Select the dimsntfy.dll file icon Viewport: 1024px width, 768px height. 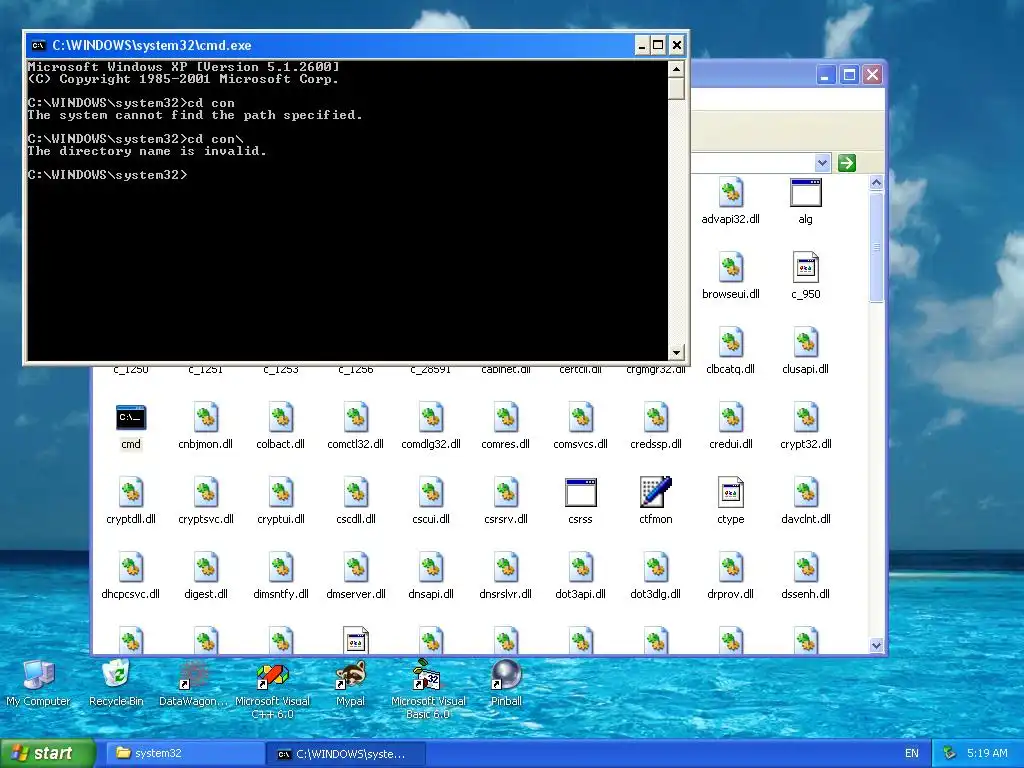pyautogui.click(x=281, y=568)
